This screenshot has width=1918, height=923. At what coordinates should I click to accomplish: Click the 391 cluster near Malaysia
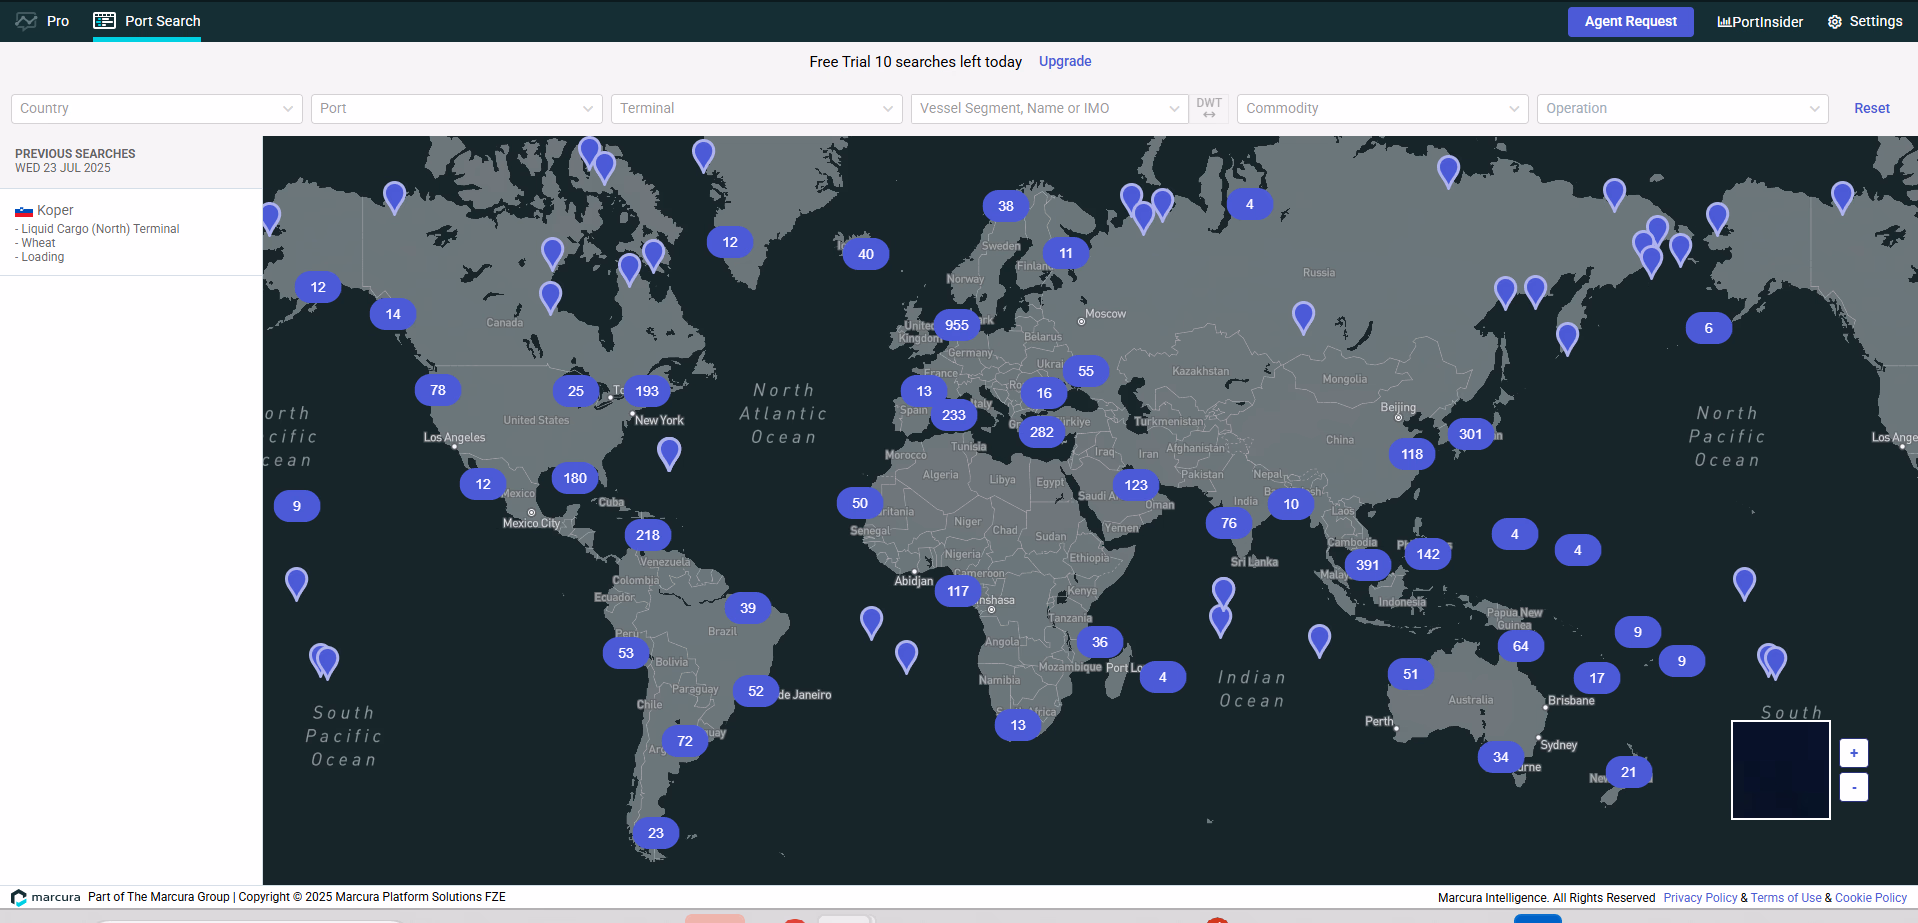[1367, 565]
